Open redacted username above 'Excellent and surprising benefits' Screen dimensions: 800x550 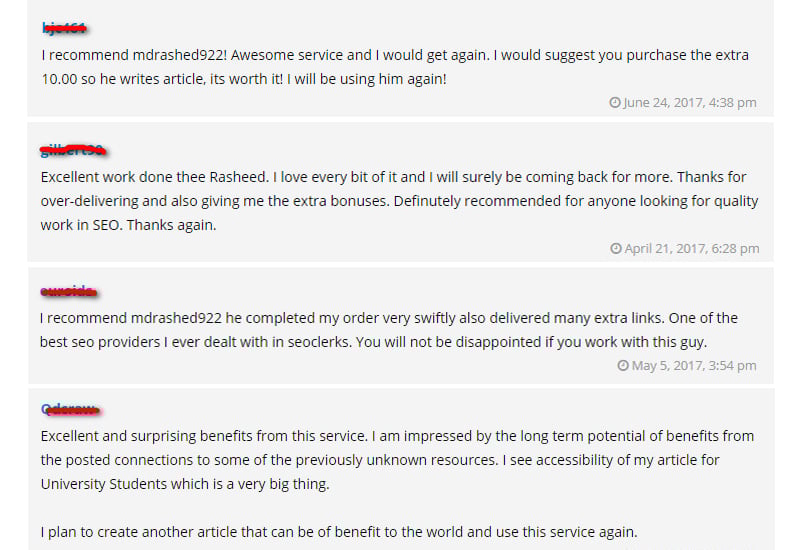(70, 409)
